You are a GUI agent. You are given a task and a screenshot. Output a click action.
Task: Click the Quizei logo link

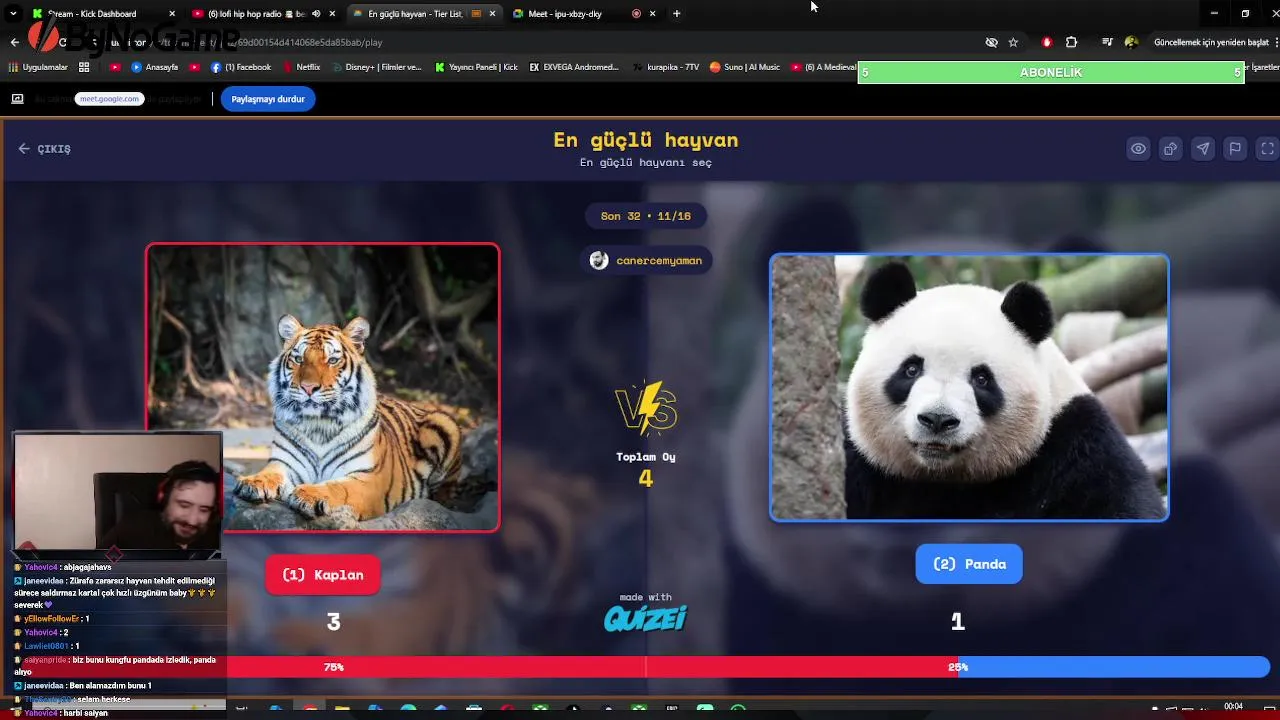[x=646, y=619]
